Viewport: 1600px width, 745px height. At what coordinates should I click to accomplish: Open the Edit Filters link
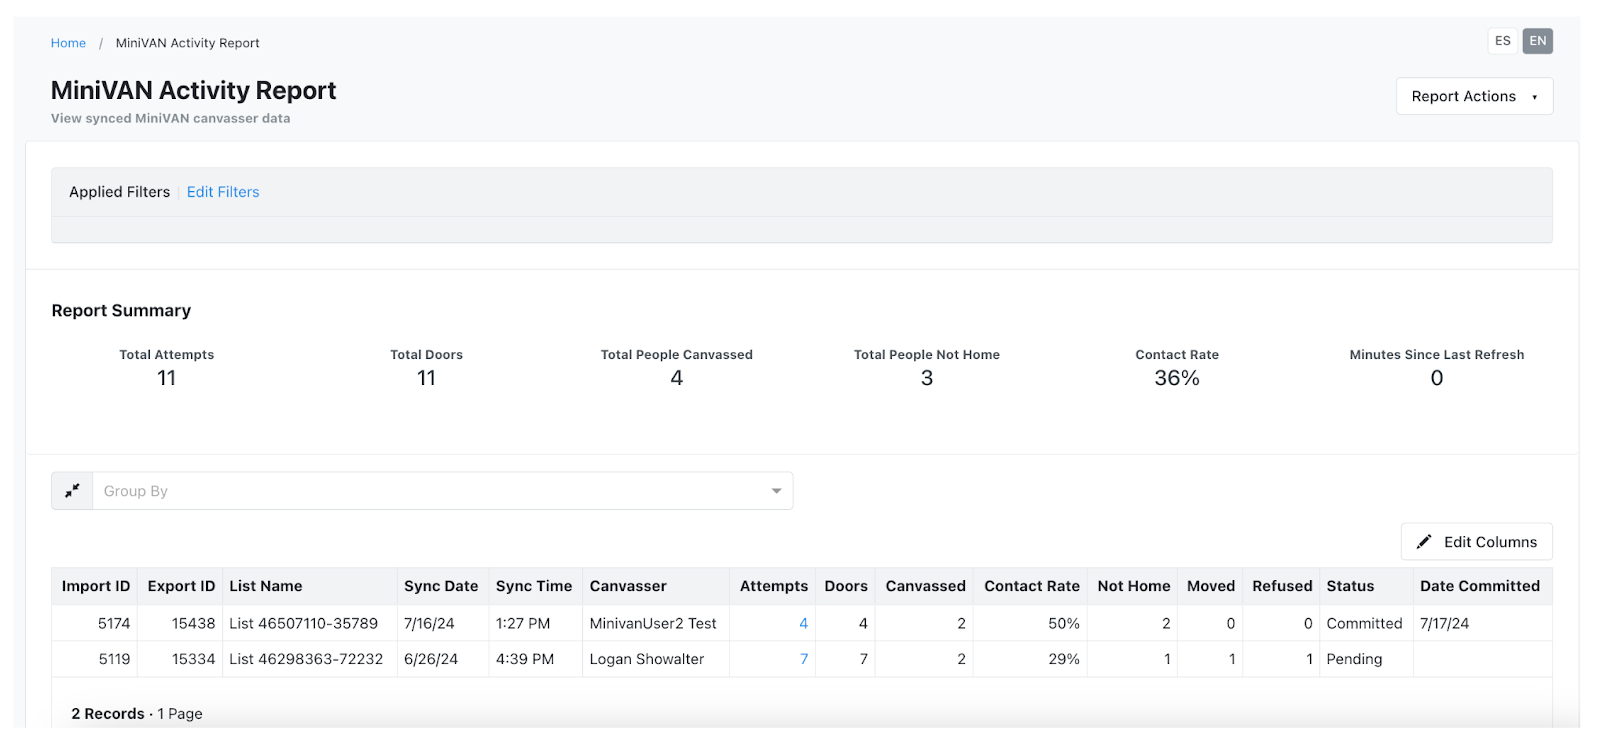coord(223,192)
